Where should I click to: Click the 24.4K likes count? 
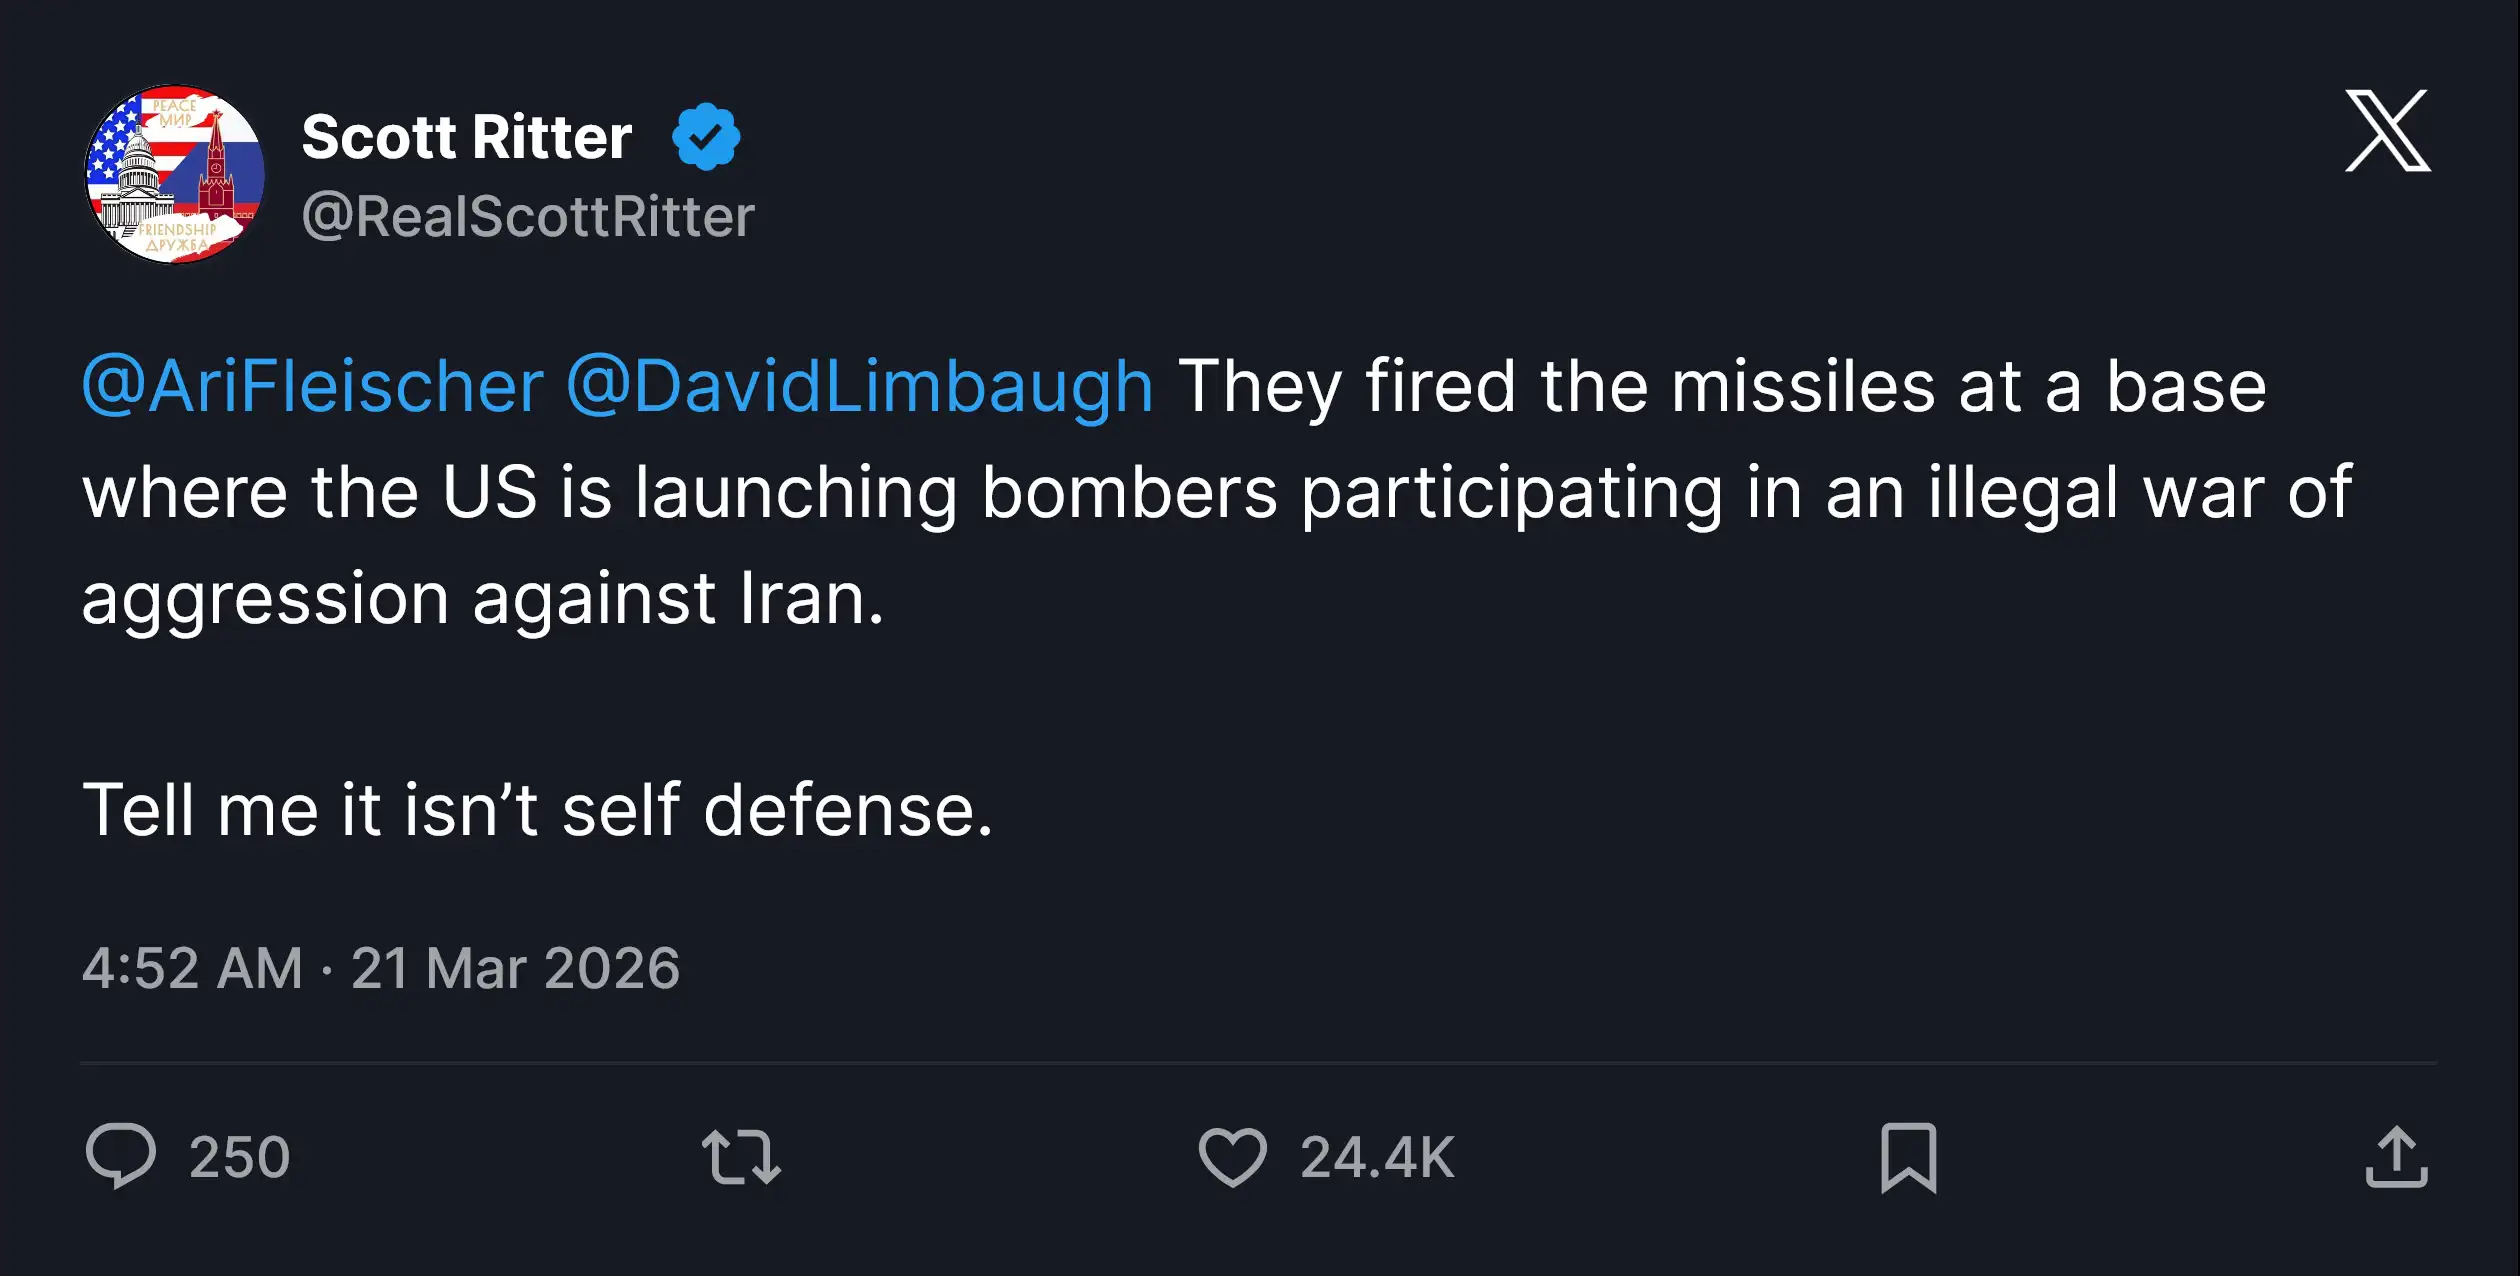pos(1377,1158)
